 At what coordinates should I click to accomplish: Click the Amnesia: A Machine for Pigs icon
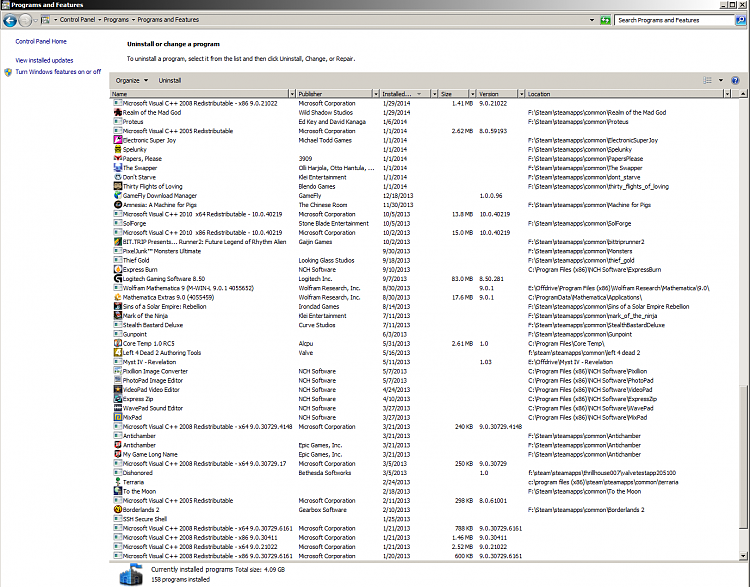click(x=118, y=205)
